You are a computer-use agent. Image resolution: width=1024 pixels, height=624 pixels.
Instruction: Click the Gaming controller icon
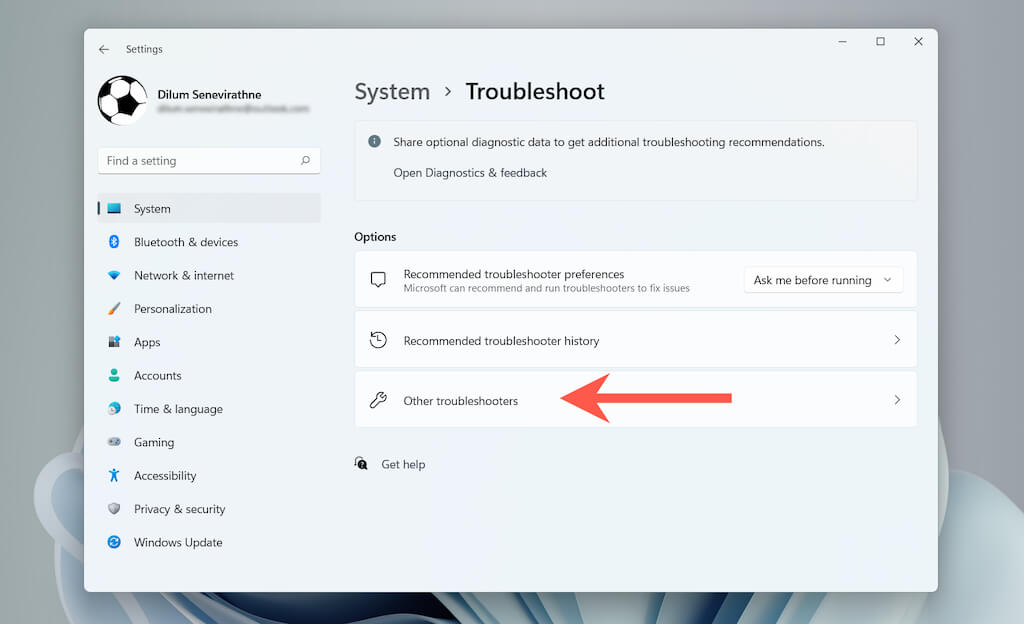tap(114, 442)
